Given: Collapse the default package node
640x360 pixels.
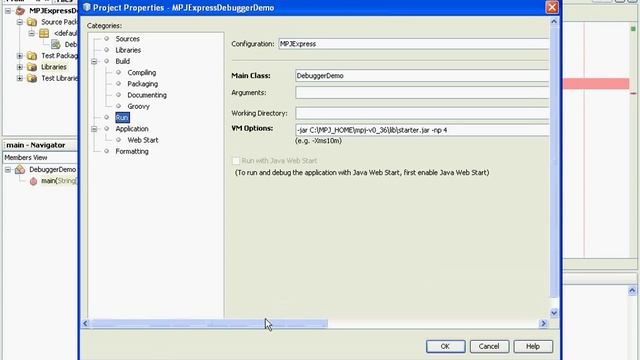Looking at the screenshot, I should [31, 33].
